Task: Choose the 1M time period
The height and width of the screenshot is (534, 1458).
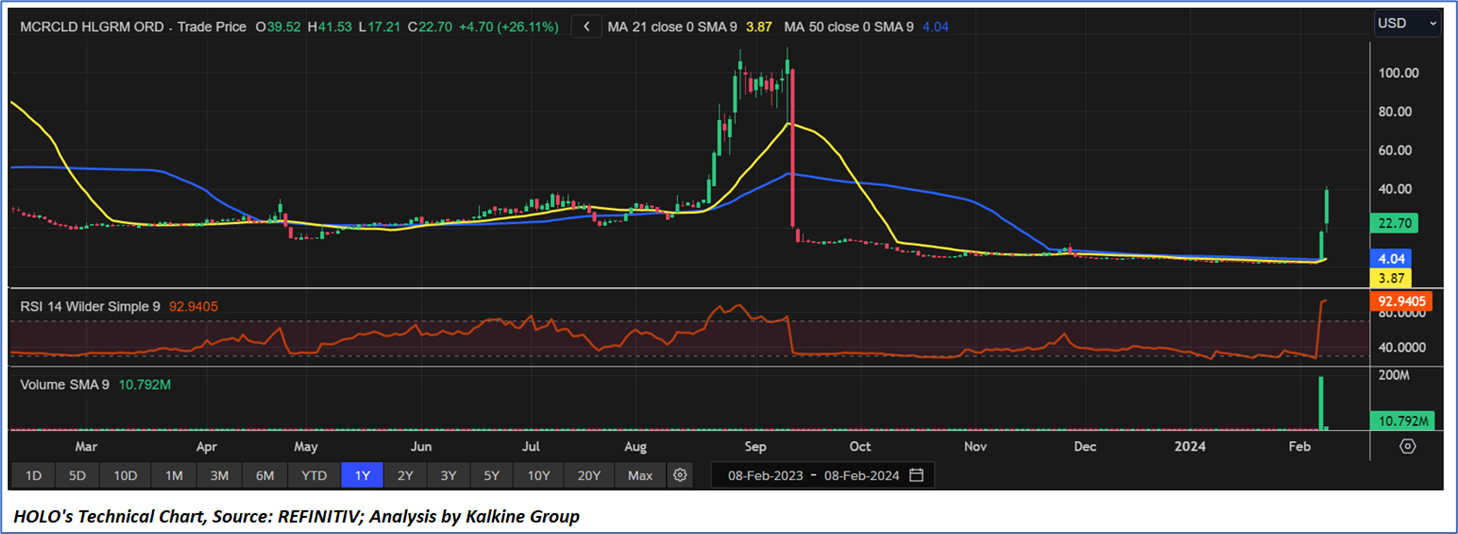Action: (x=174, y=475)
